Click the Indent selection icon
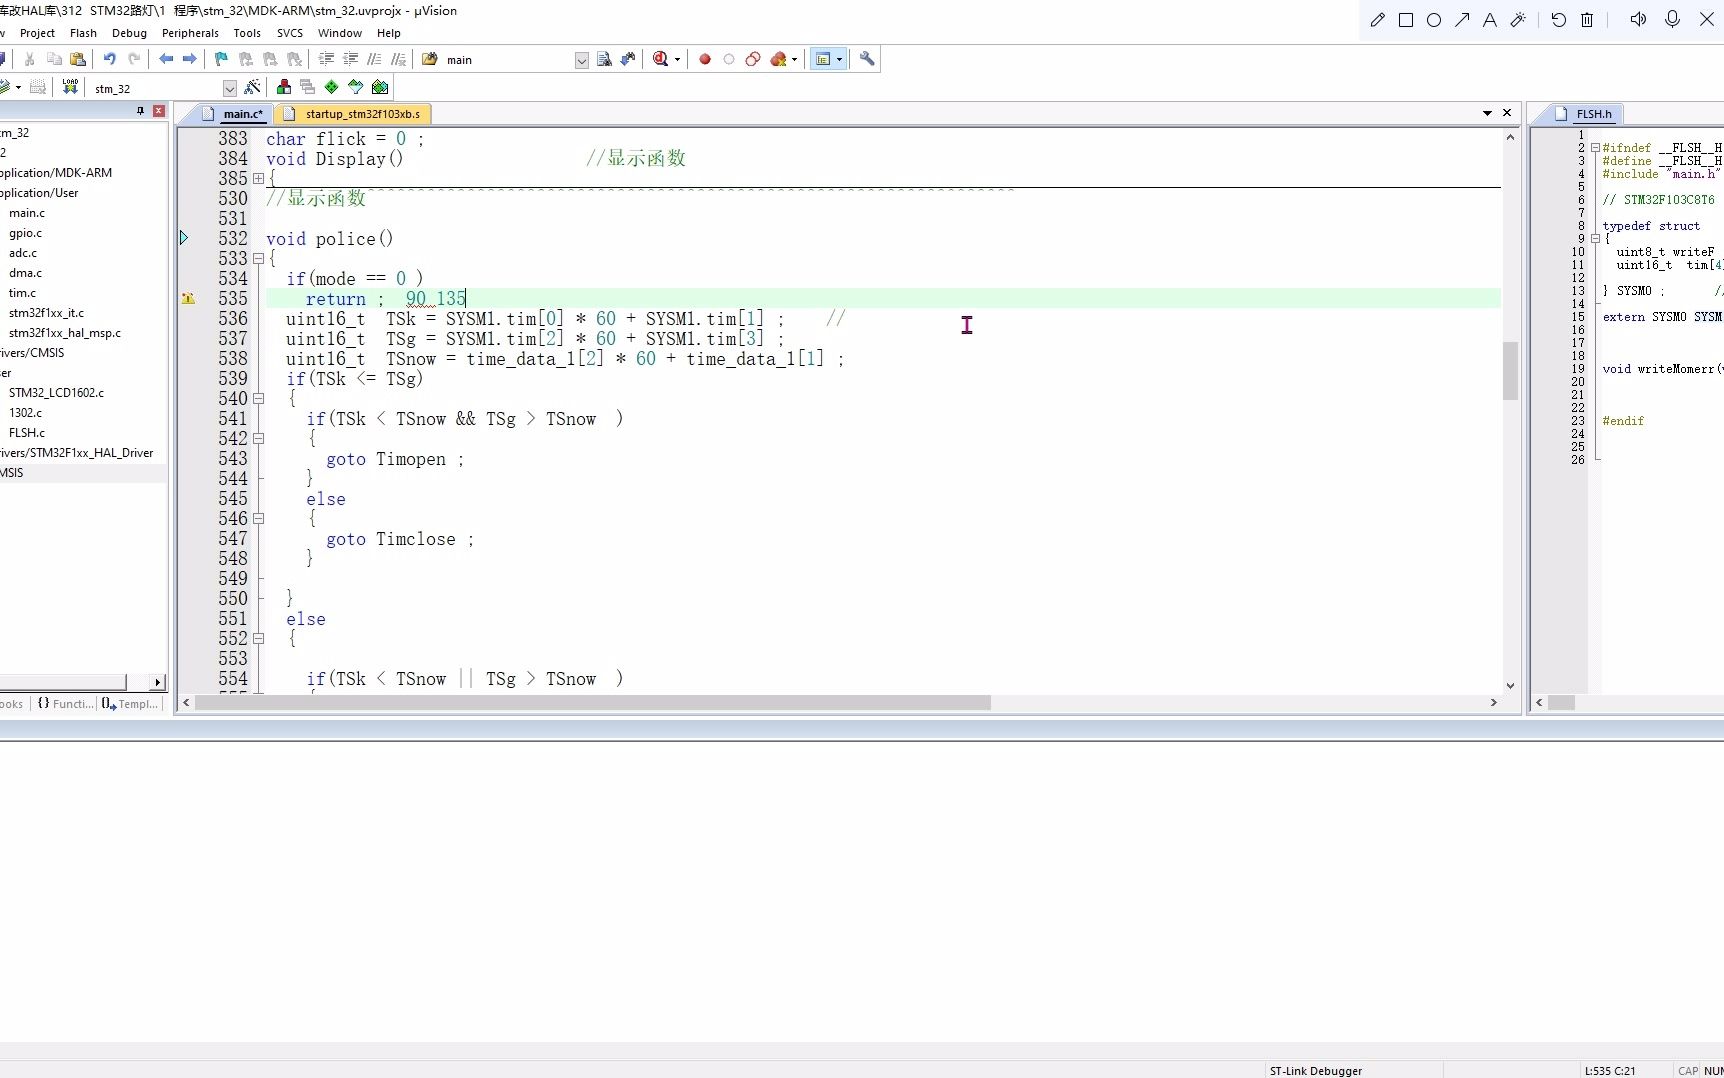1724x1078 pixels. point(326,59)
